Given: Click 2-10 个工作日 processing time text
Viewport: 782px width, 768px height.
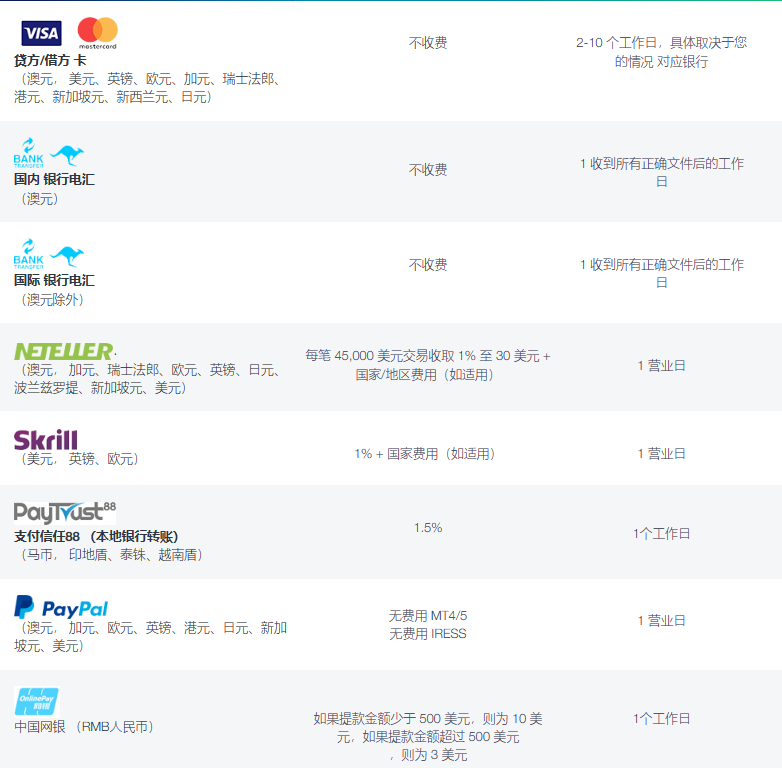Looking at the screenshot, I should (x=661, y=52).
